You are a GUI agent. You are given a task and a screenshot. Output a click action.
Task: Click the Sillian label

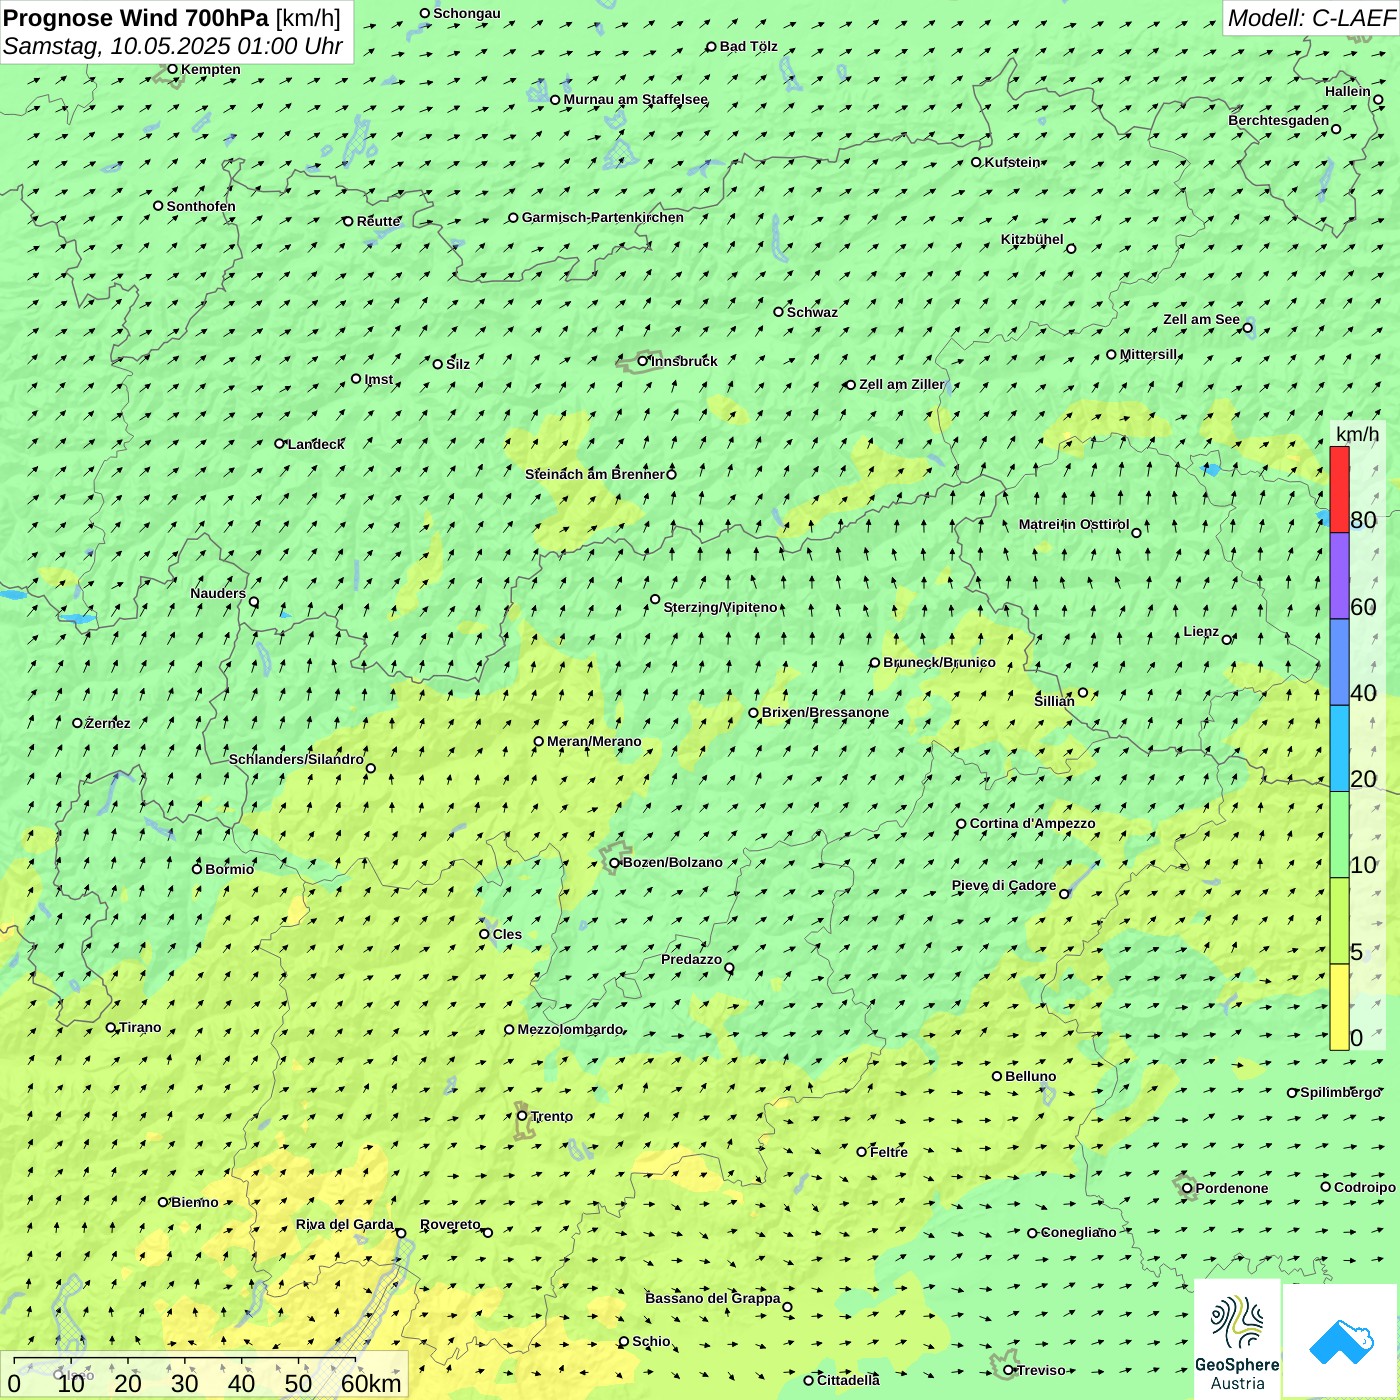point(1054,701)
